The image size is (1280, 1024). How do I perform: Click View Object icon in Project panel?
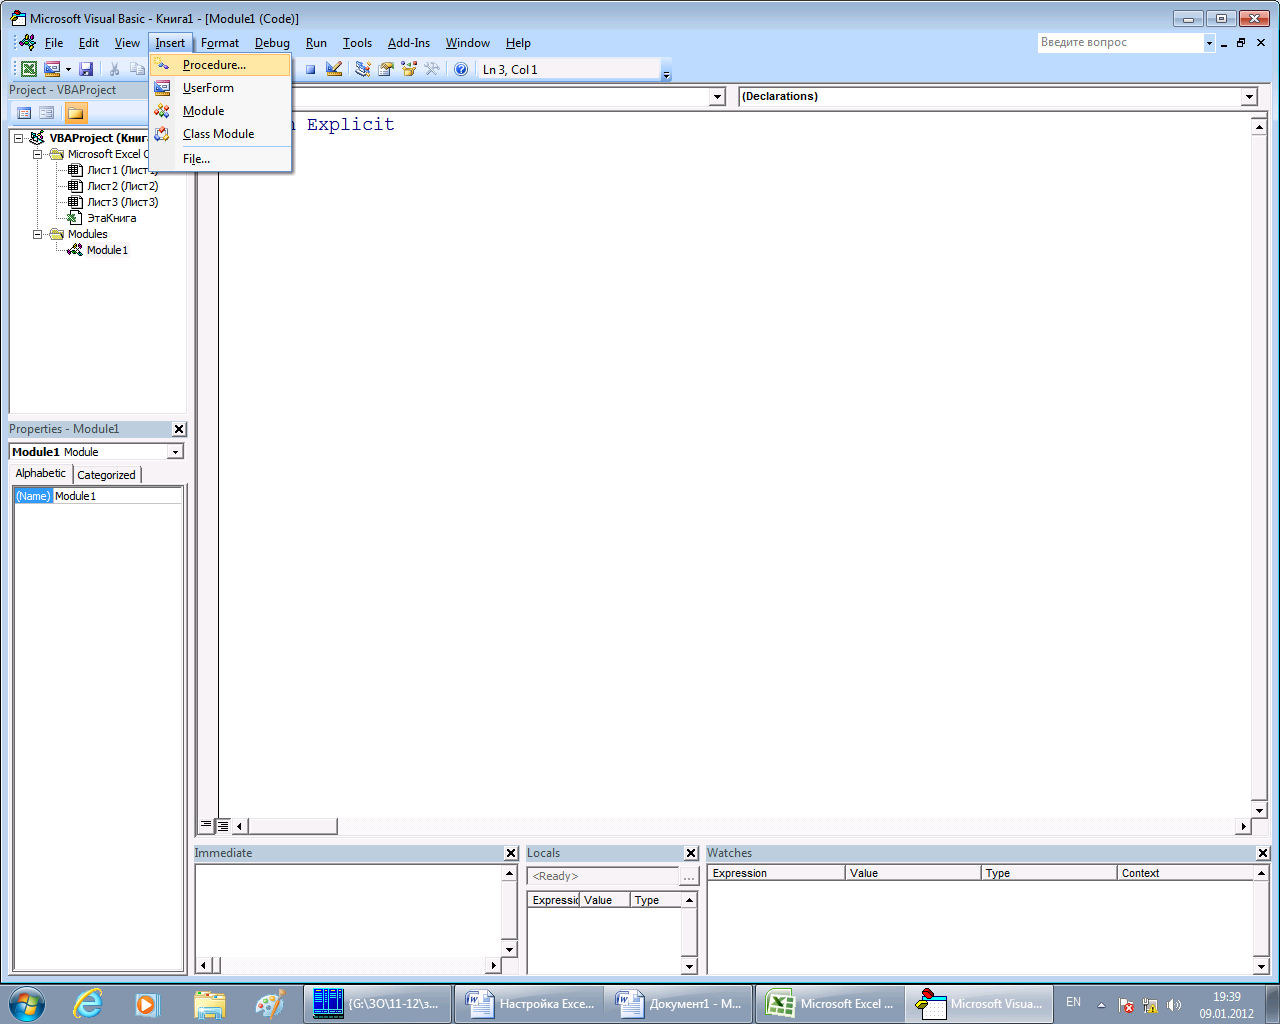pyautogui.click(x=47, y=113)
